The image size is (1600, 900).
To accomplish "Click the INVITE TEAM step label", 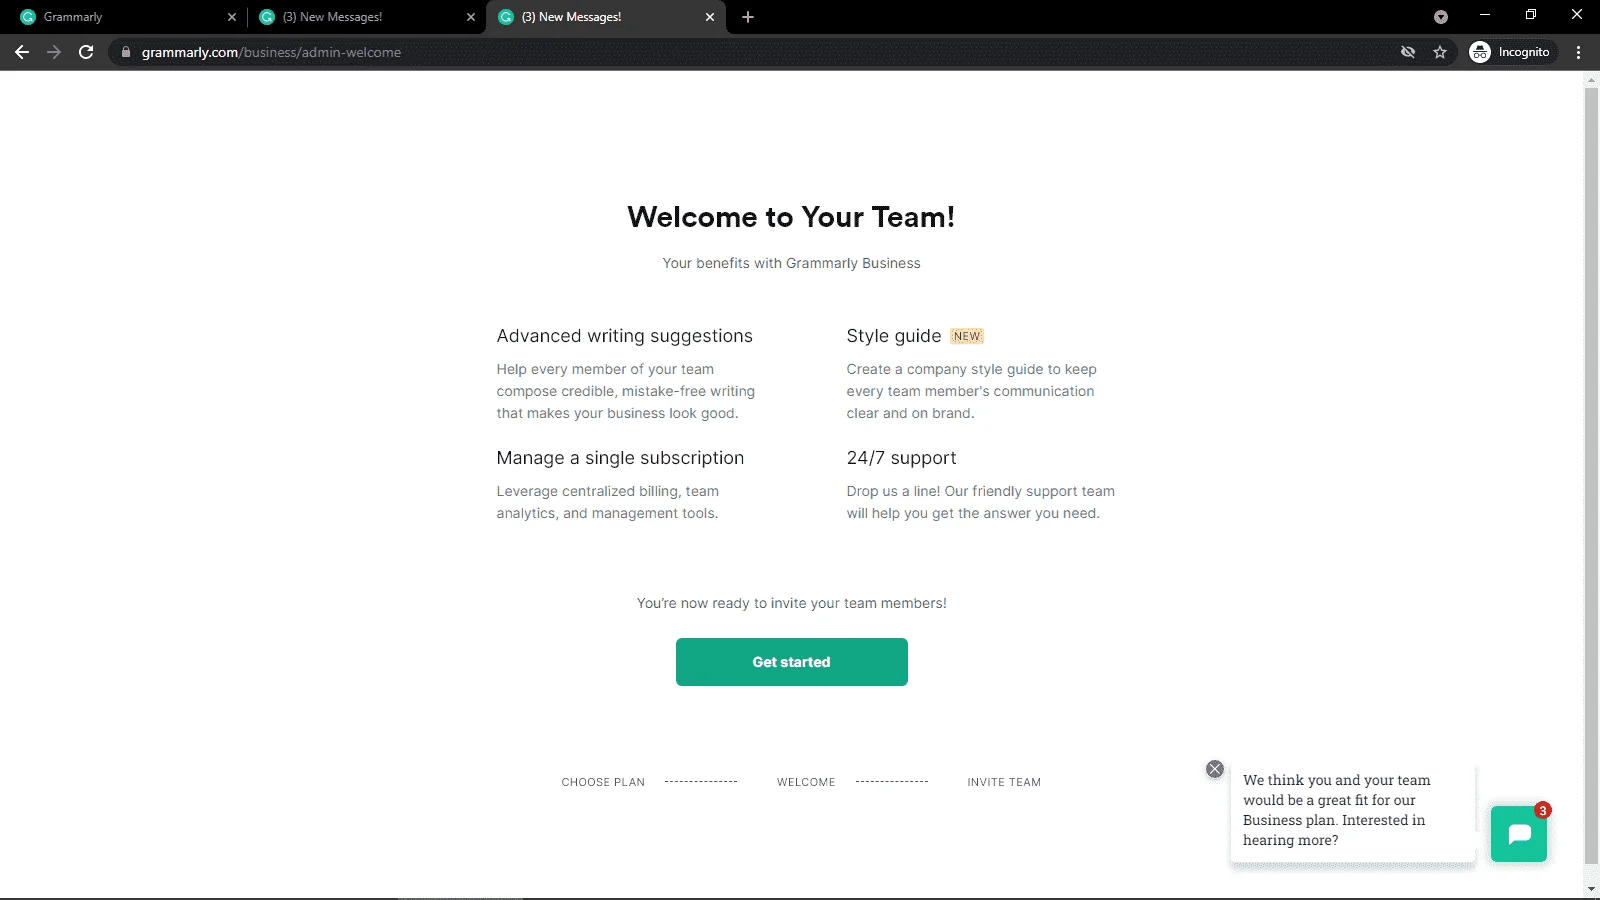I will coord(1004,782).
